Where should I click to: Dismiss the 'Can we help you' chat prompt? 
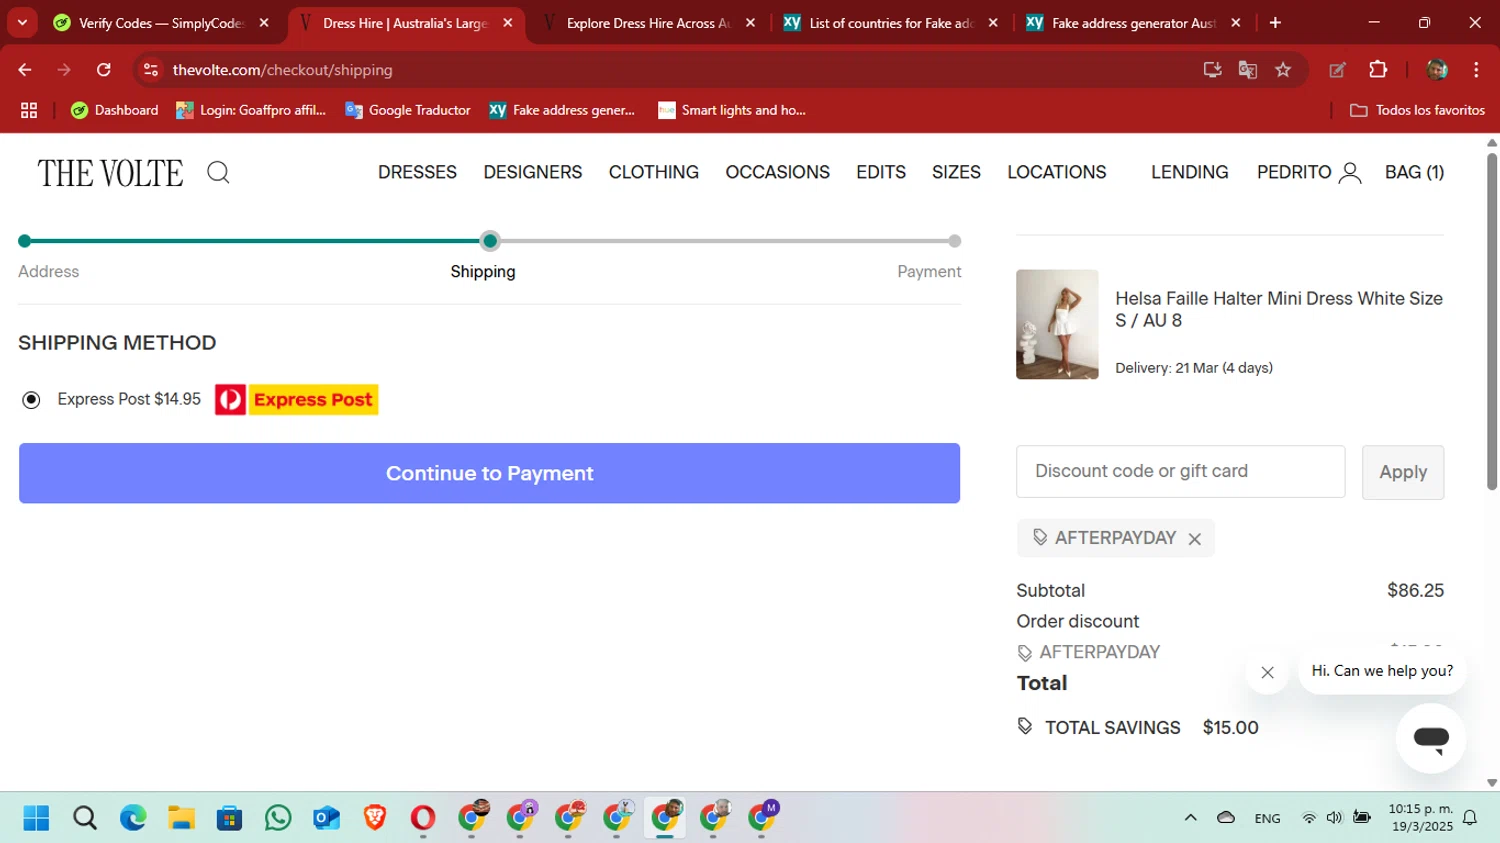pyautogui.click(x=1267, y=673)
